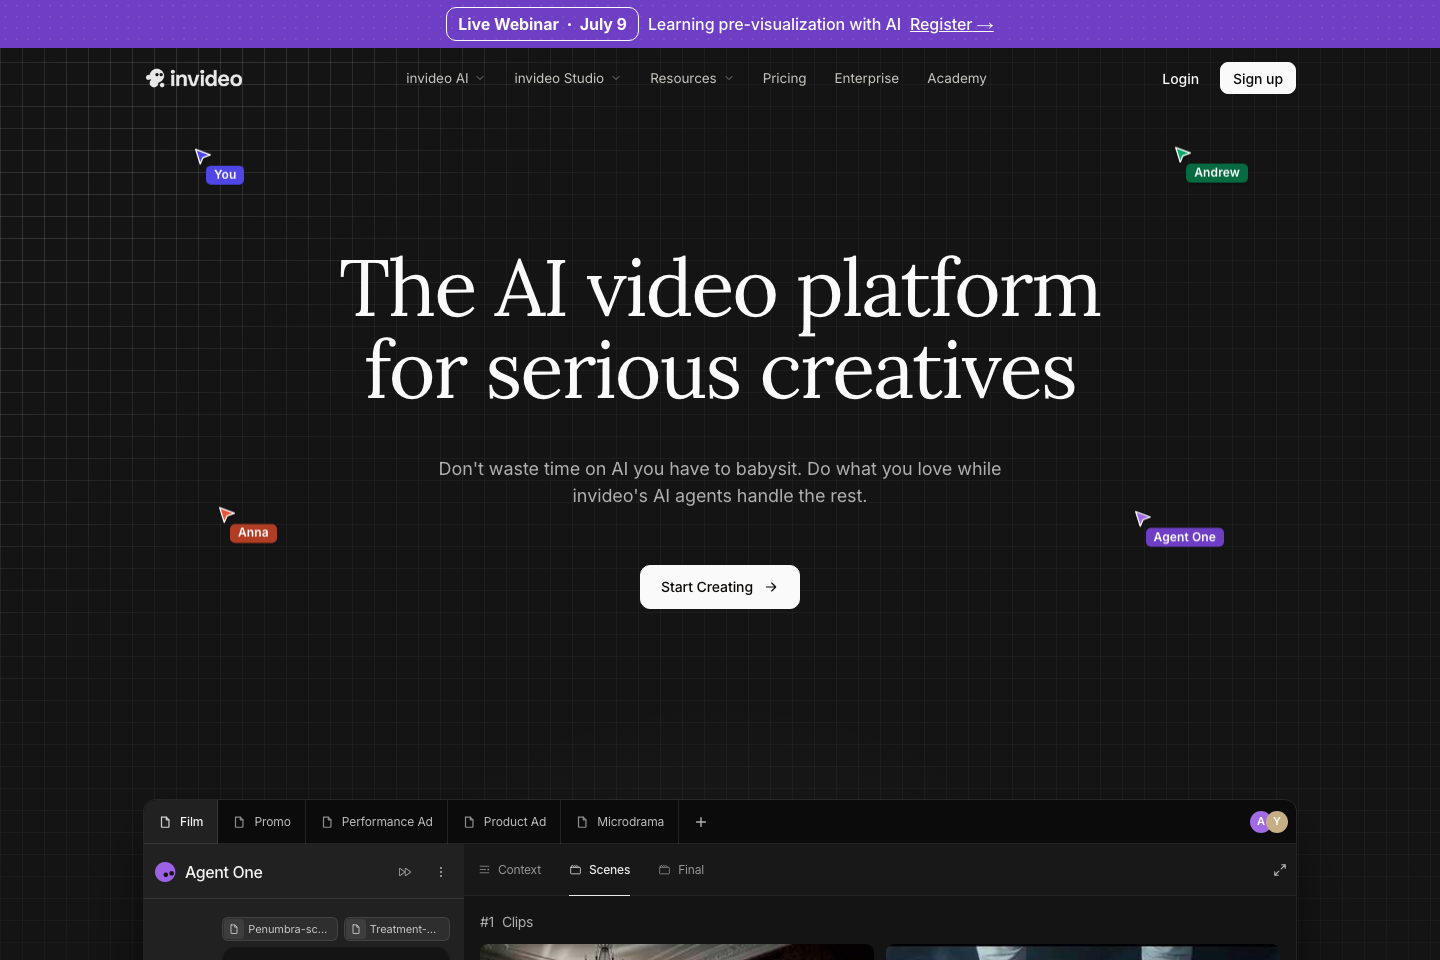Click the #1 Clips heading
1440x960 pixels.
(x=506, y=922)
